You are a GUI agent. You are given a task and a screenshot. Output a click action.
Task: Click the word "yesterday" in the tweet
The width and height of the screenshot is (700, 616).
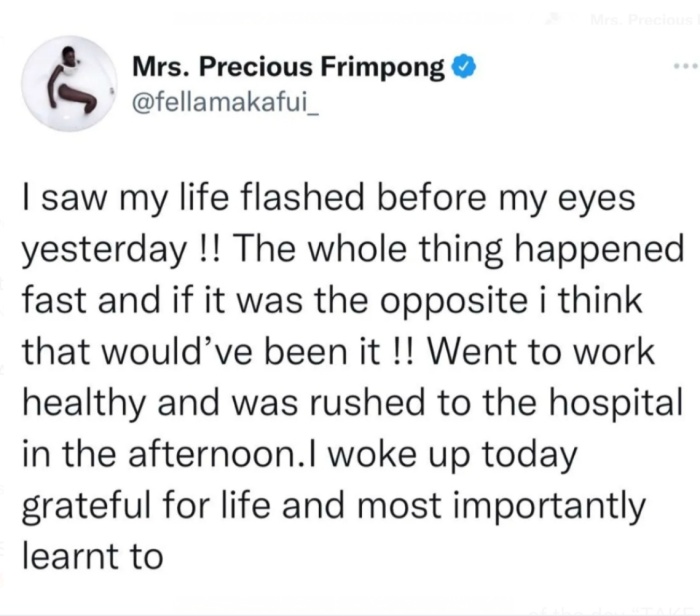pos(105,250)
